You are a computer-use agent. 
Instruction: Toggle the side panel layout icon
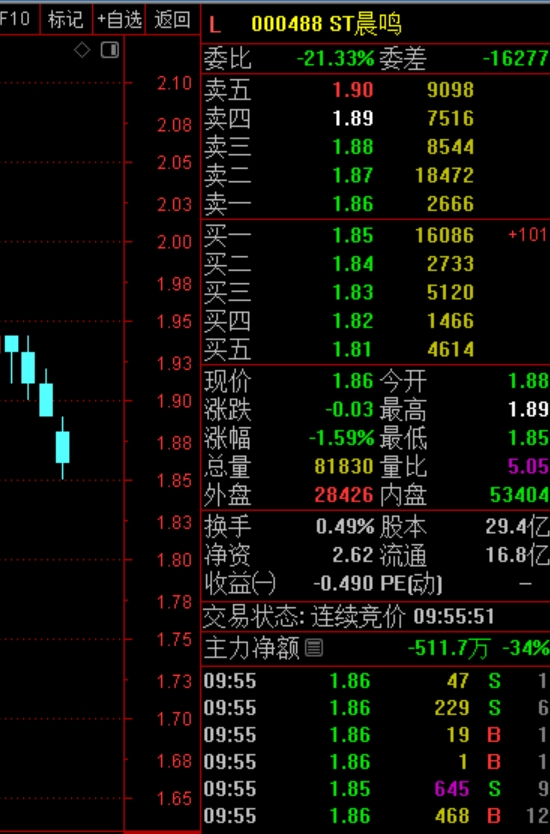tap(110, 51)
